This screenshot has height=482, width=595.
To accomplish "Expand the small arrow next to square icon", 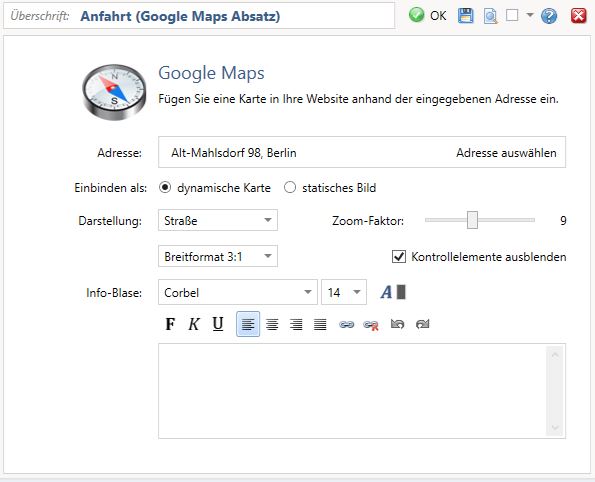I will pyautogui.click(x=530, y=15).
